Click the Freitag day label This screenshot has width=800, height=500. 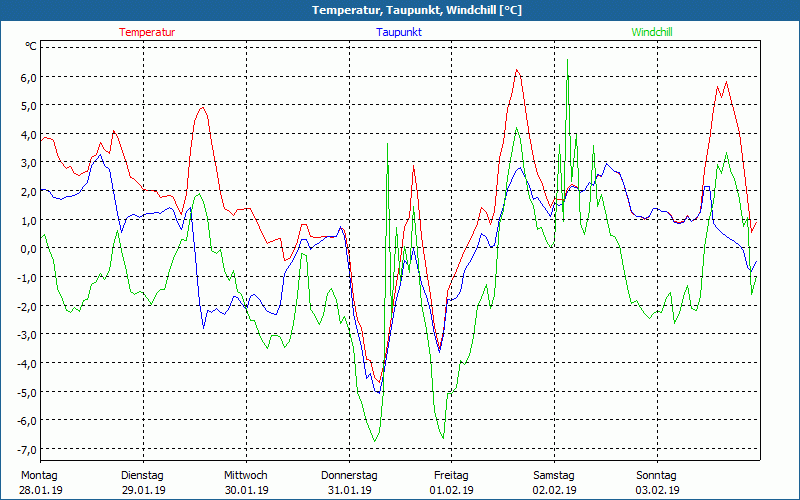pos(451,476)
